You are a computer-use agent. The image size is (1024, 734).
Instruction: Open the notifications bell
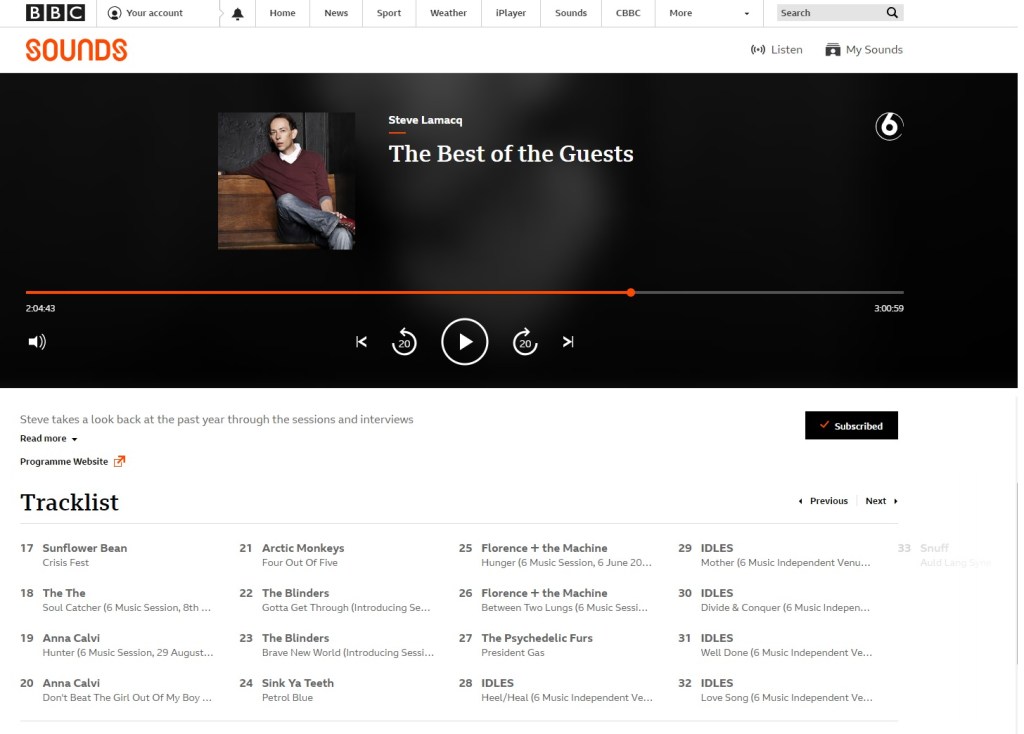[237, 13]
